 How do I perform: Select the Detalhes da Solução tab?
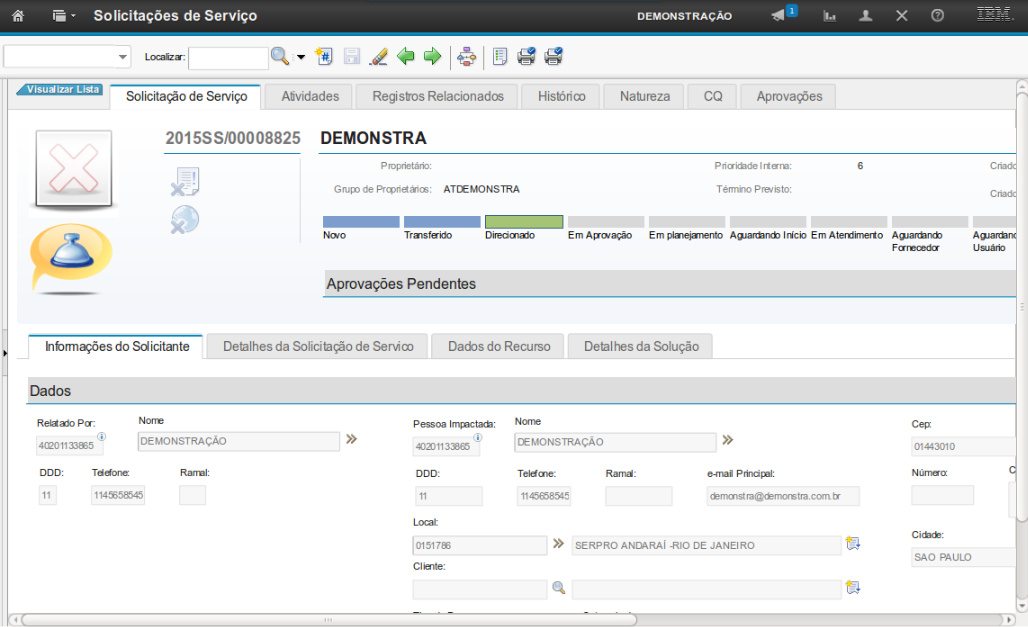[x=640, y=346]
